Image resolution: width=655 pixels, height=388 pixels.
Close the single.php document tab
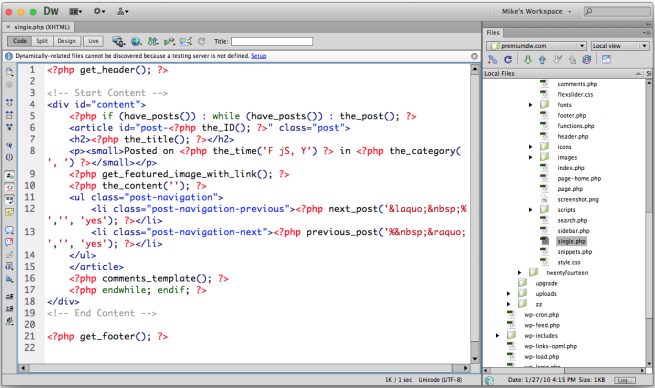[x=8, y=27]
